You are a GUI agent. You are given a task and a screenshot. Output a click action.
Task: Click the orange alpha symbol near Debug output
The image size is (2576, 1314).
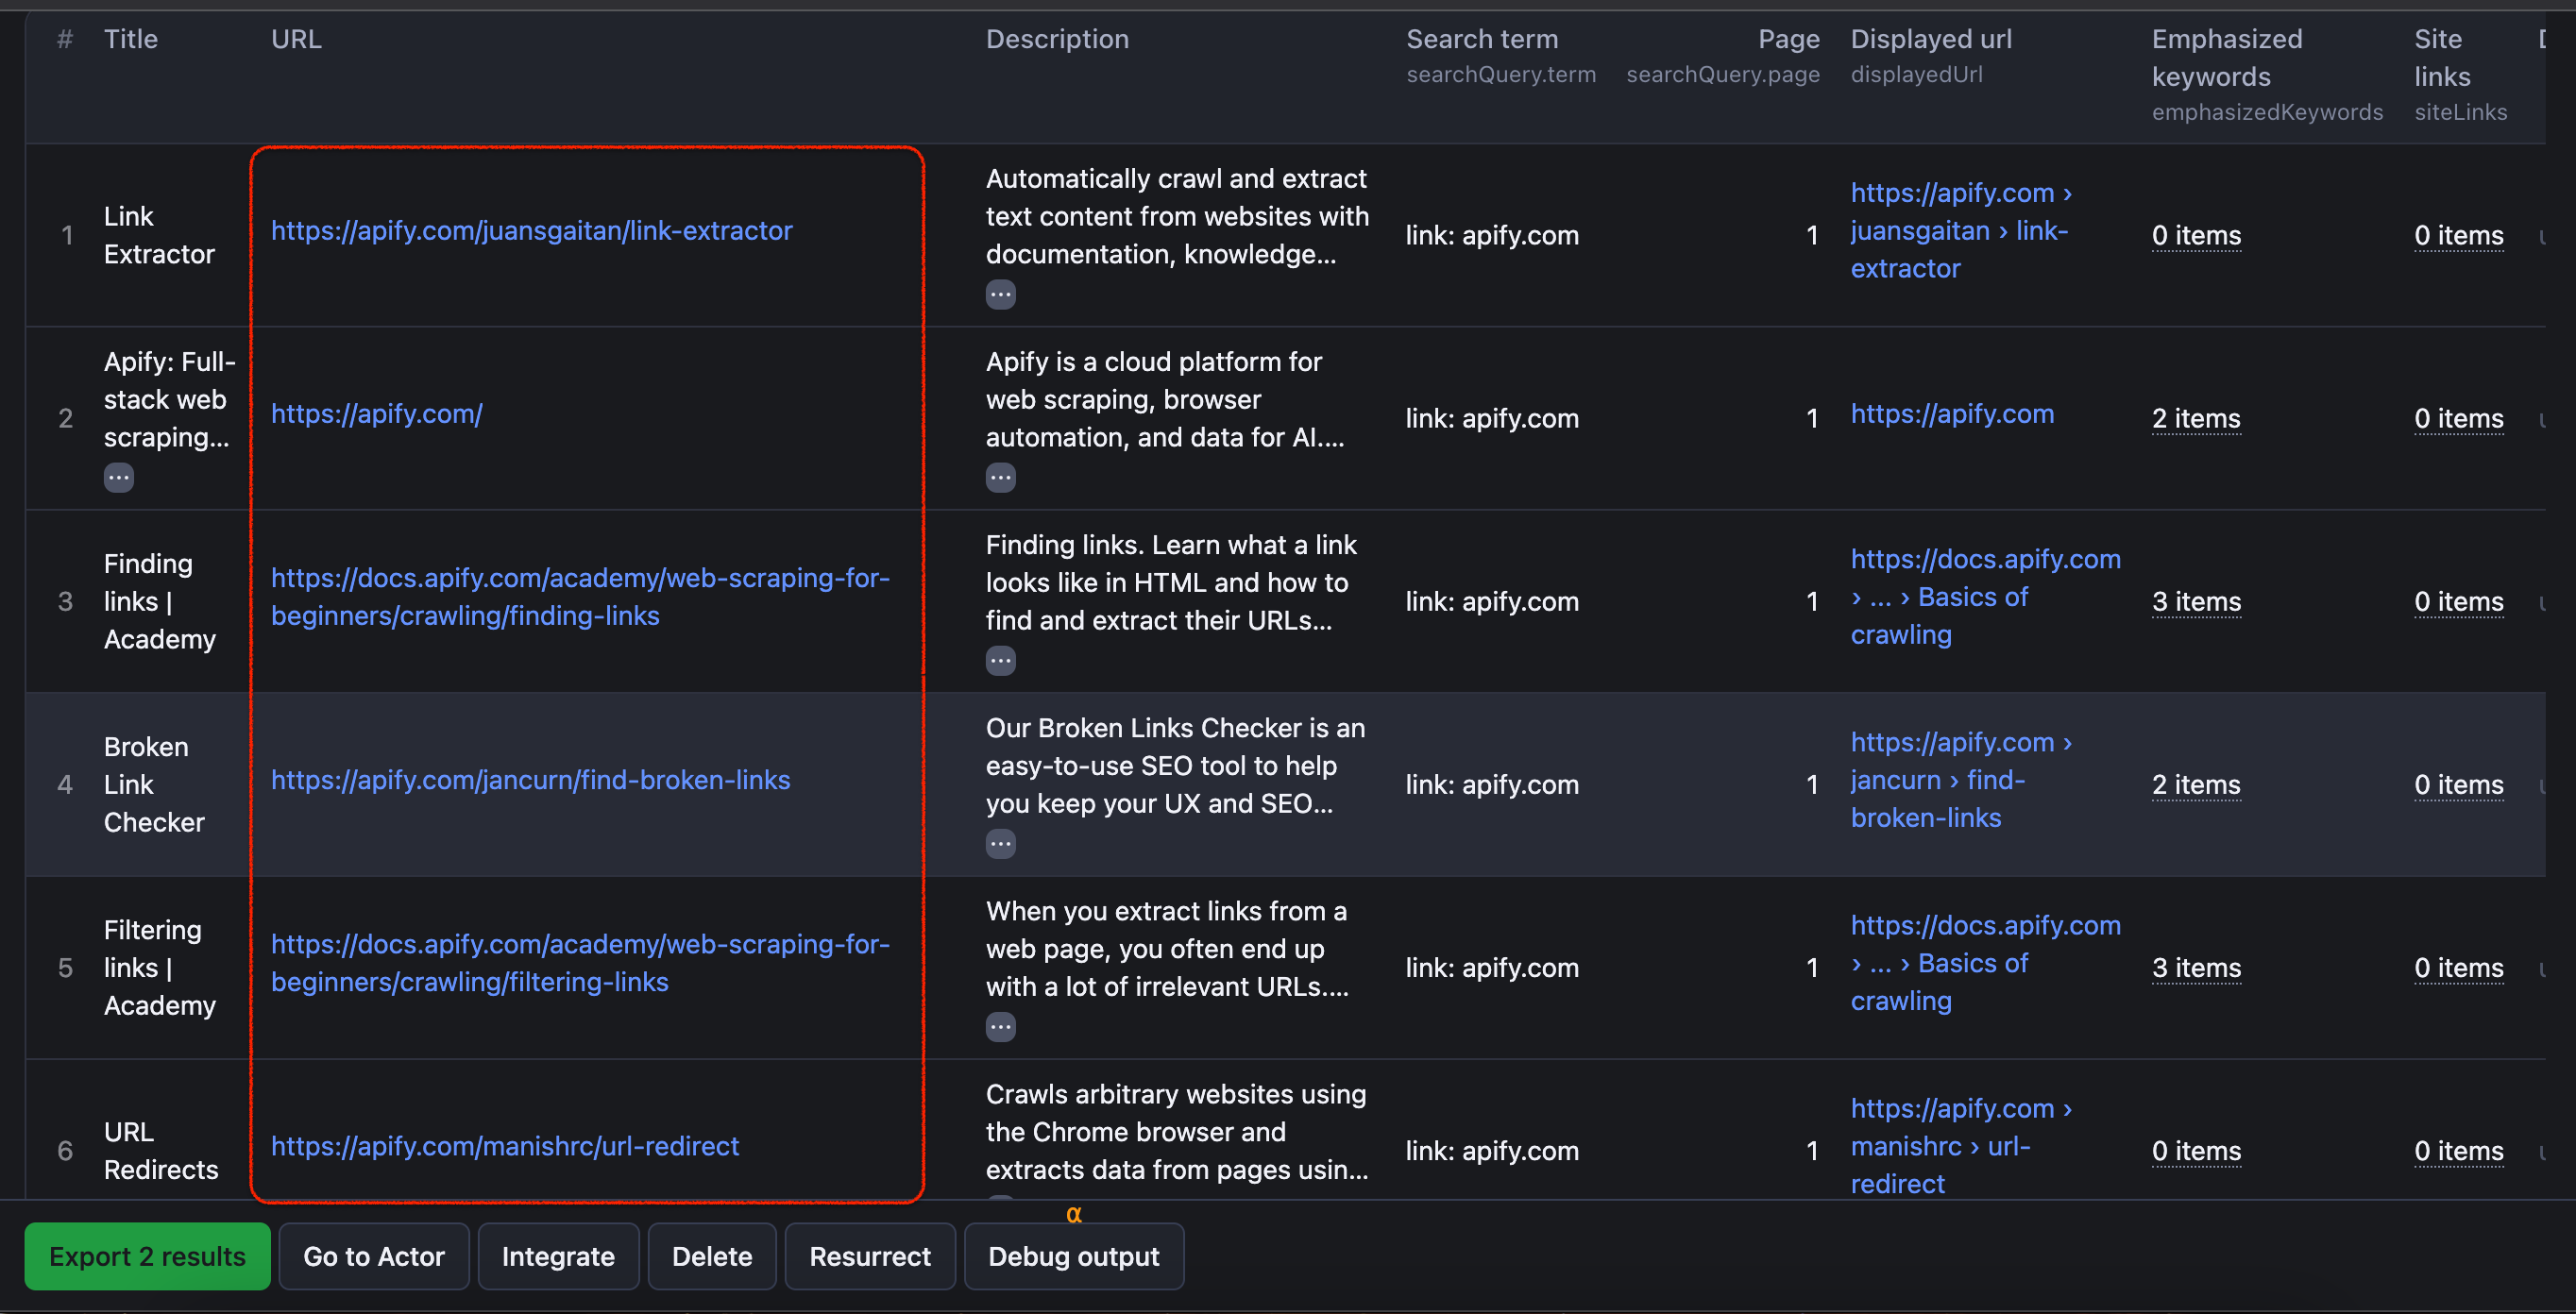(1074, 1214)
